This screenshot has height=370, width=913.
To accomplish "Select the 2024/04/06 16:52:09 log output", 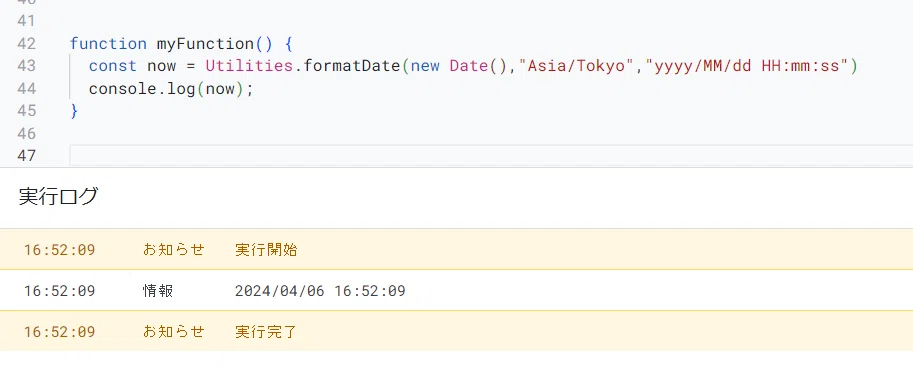I will tap(320, 291).
